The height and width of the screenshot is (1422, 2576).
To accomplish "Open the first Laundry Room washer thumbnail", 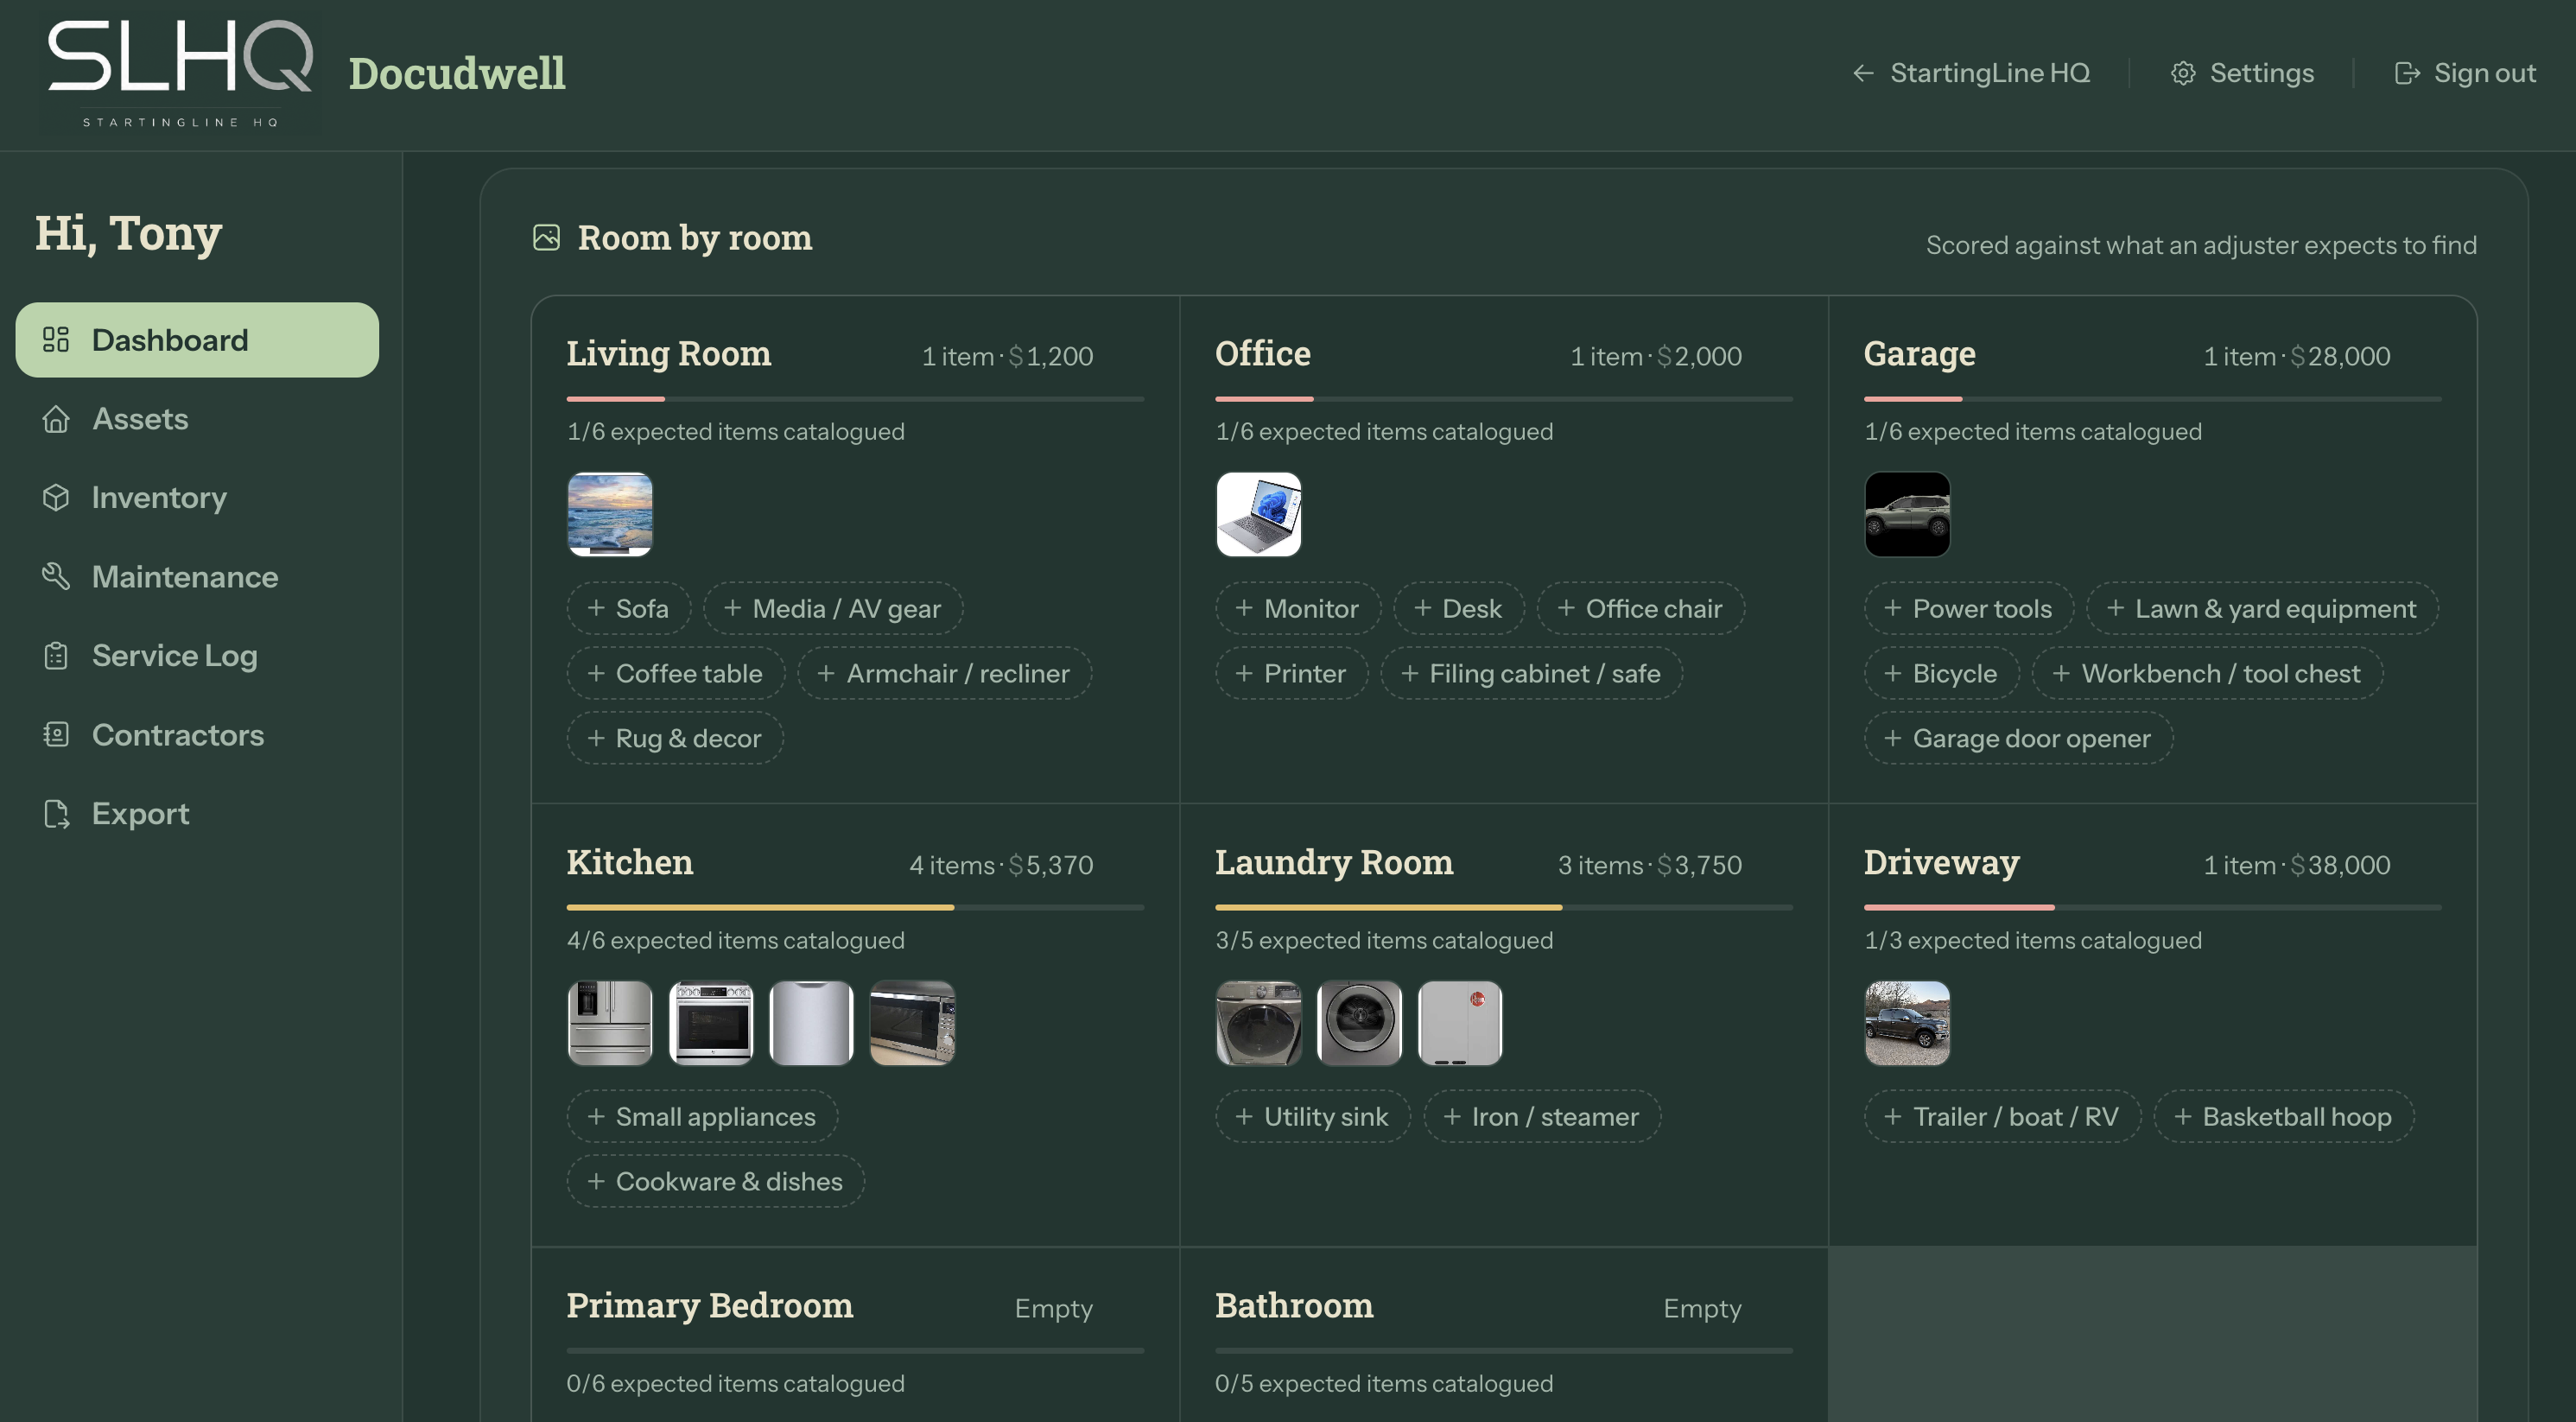I will 1259,1023.
